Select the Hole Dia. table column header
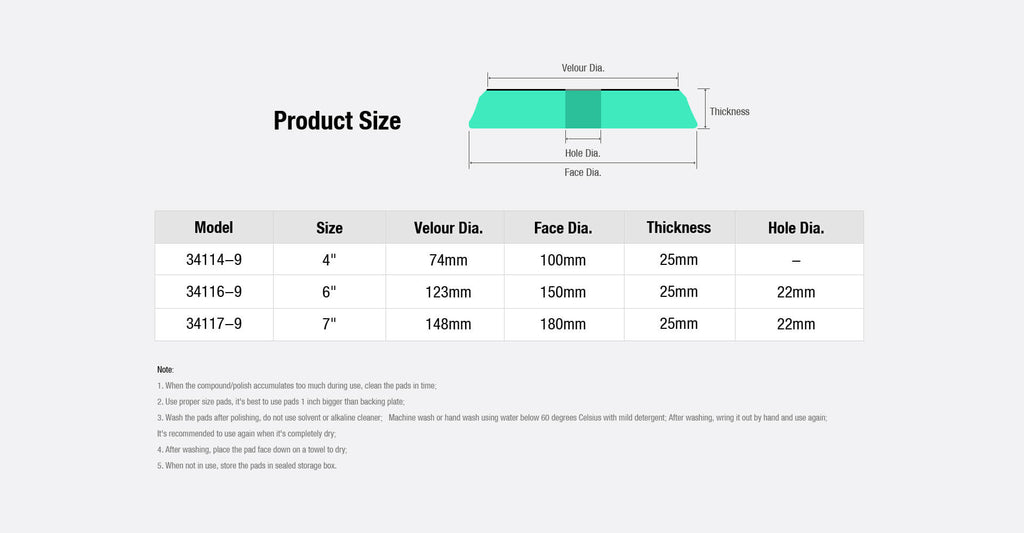The height and width of the screenshot is (533, 1024). click(x=796, y=228)
